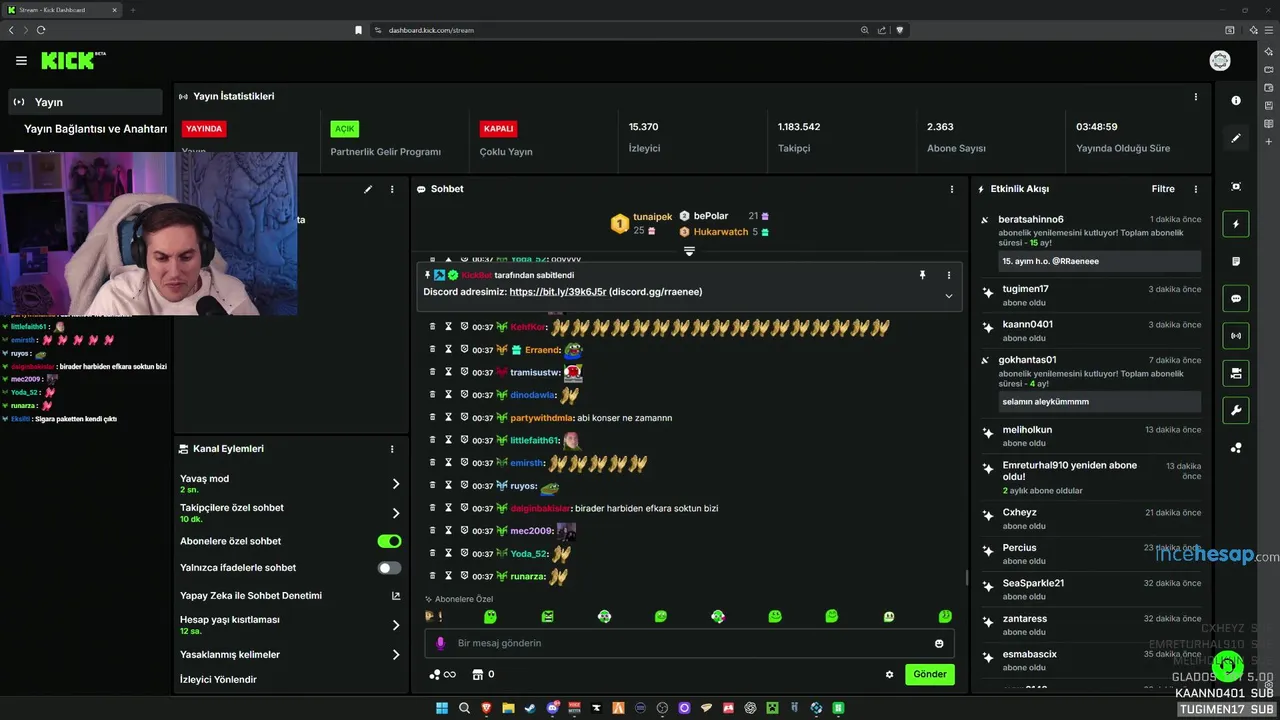1280x720 pixels.
Task: Expand Takipçilere özel sohbet settings
Action: point(396,513)
